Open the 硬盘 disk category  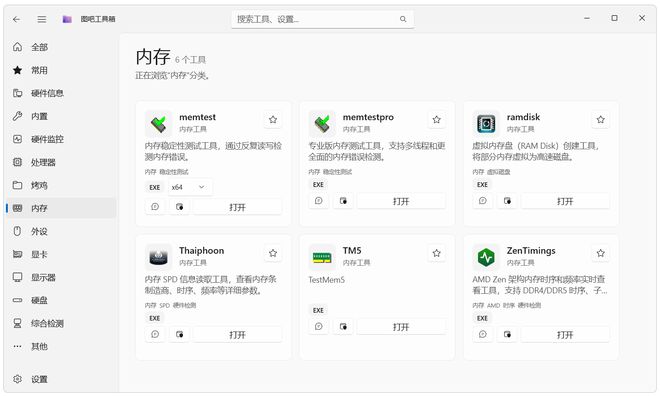(61, 300)
